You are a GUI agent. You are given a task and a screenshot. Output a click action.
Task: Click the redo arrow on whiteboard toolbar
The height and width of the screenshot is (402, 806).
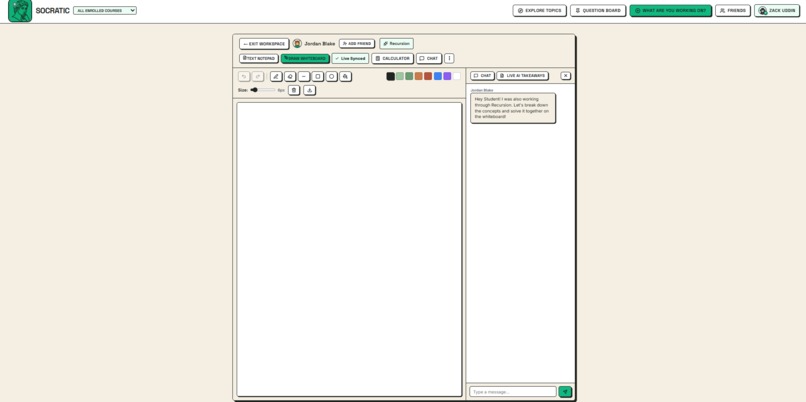pyautogui.click(x=258, y=77)
